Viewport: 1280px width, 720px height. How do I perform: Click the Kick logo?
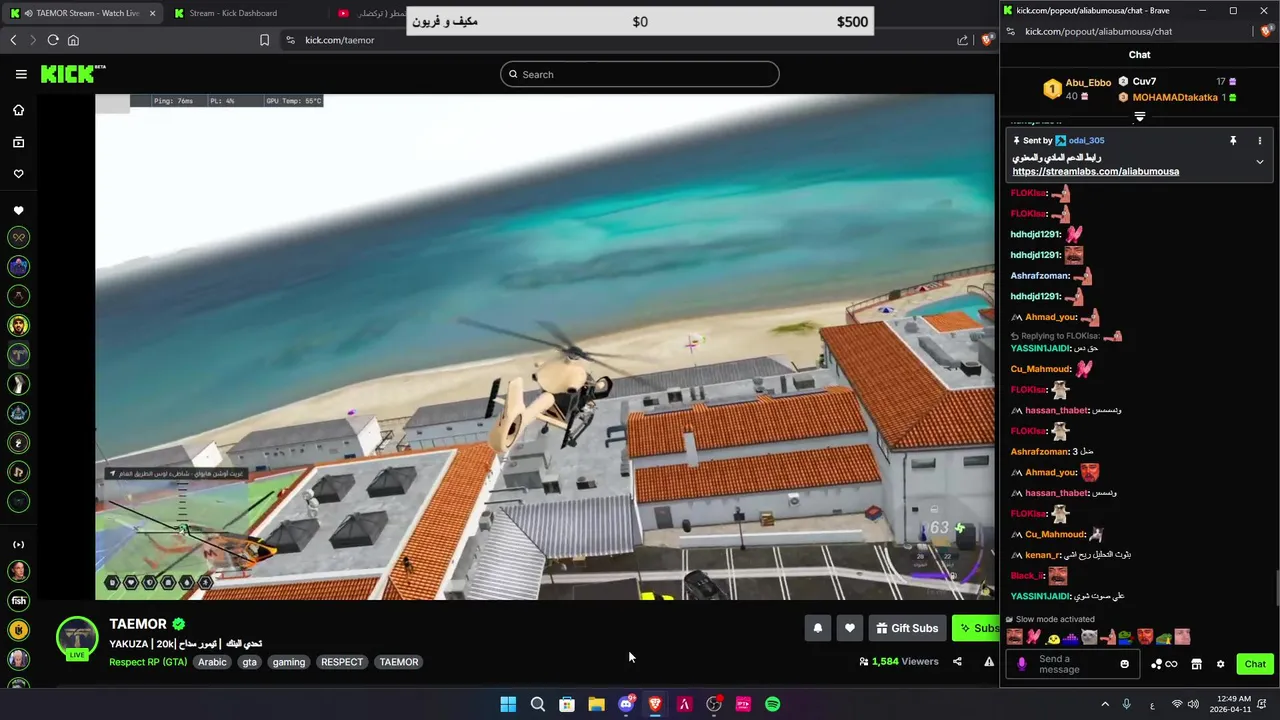tap(72, 74)
